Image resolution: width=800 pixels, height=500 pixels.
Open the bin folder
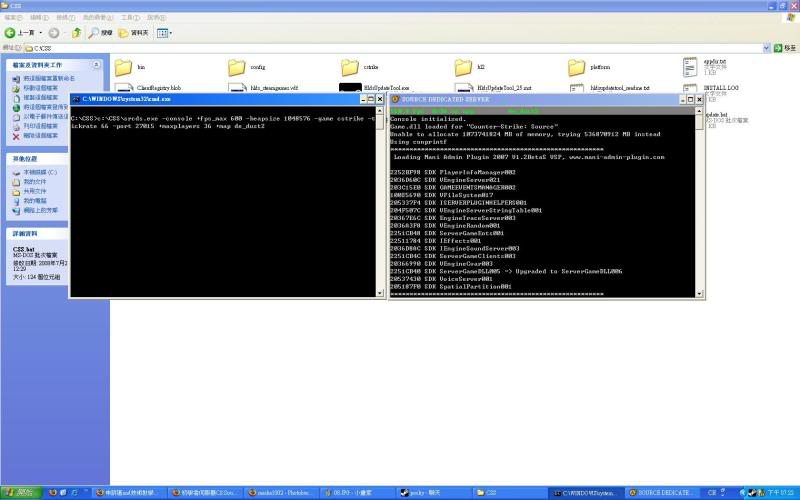[x=124, y=68]
